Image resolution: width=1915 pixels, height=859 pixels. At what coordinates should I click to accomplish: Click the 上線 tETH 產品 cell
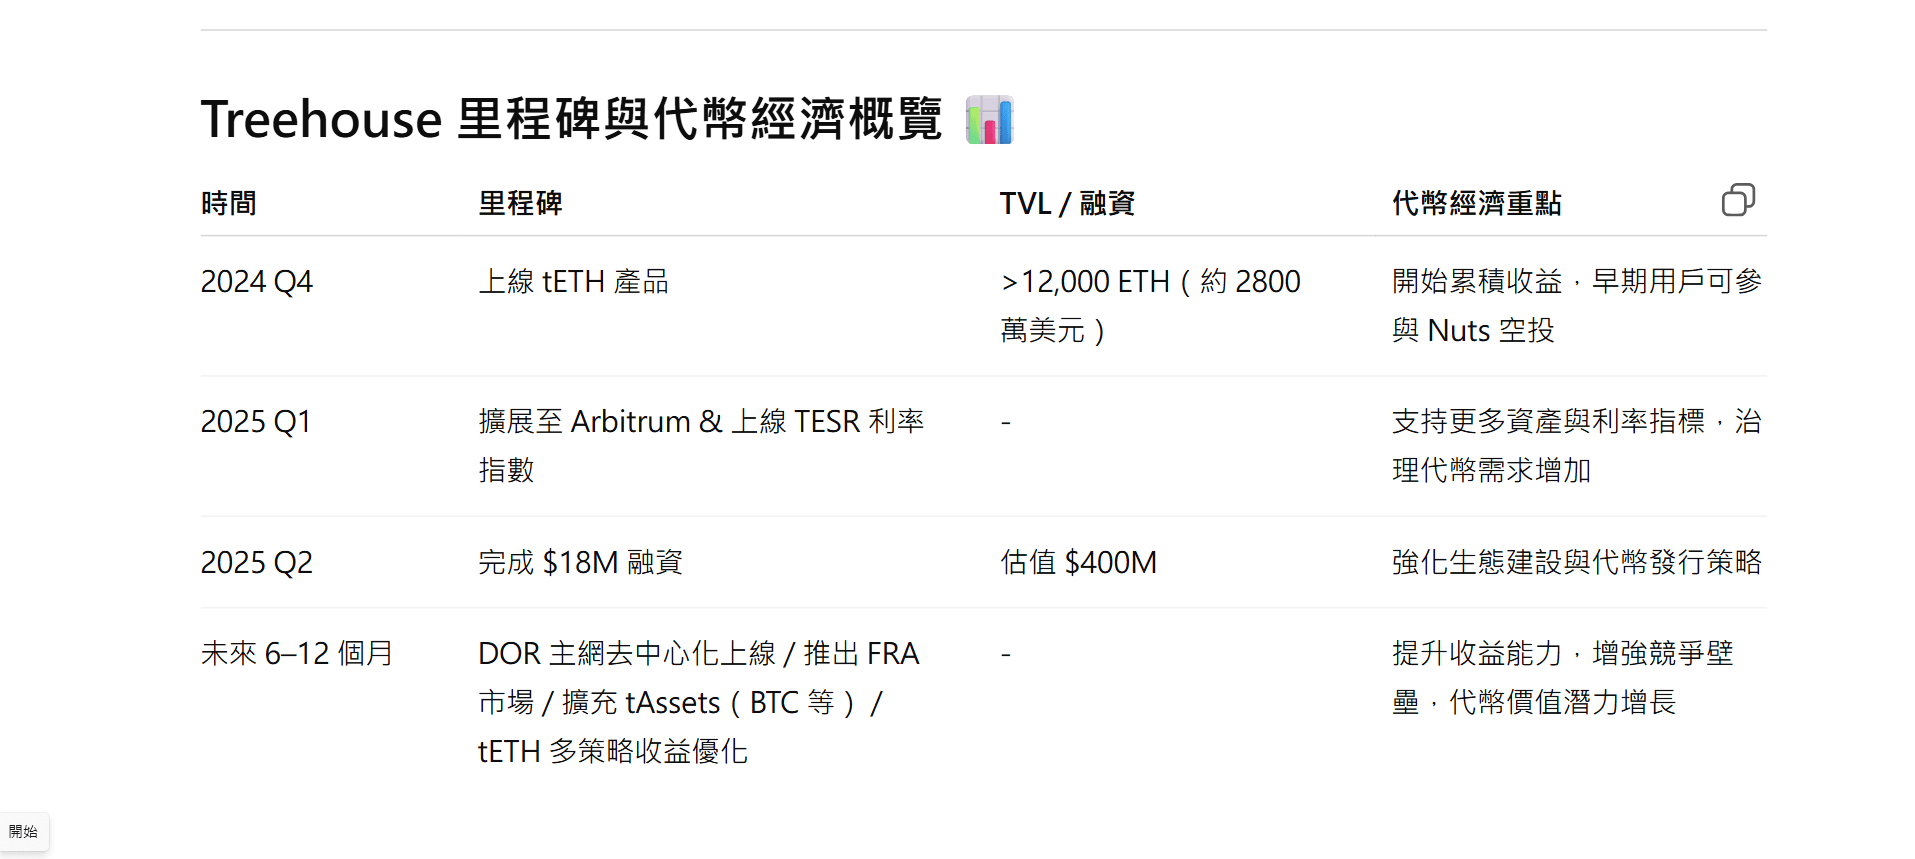tap(574, 282)
